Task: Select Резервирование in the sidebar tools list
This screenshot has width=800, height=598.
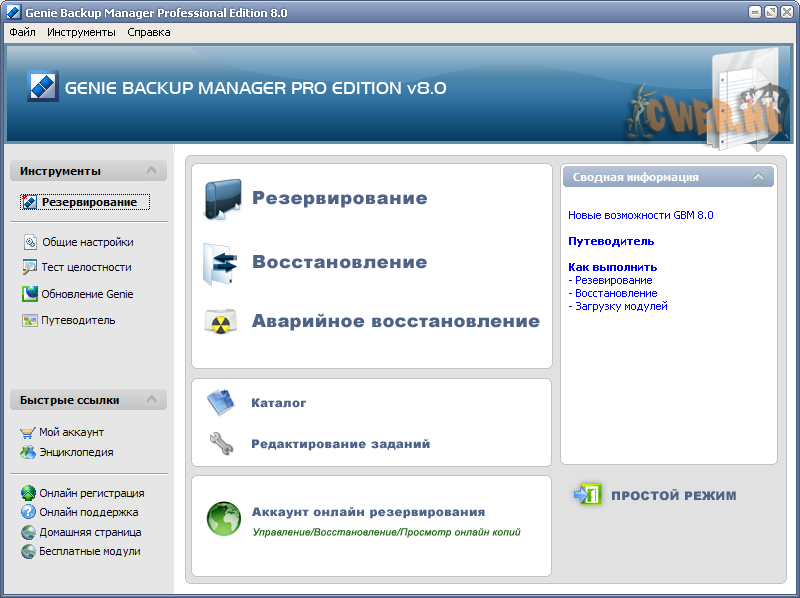Action: [x=88, y=202]
